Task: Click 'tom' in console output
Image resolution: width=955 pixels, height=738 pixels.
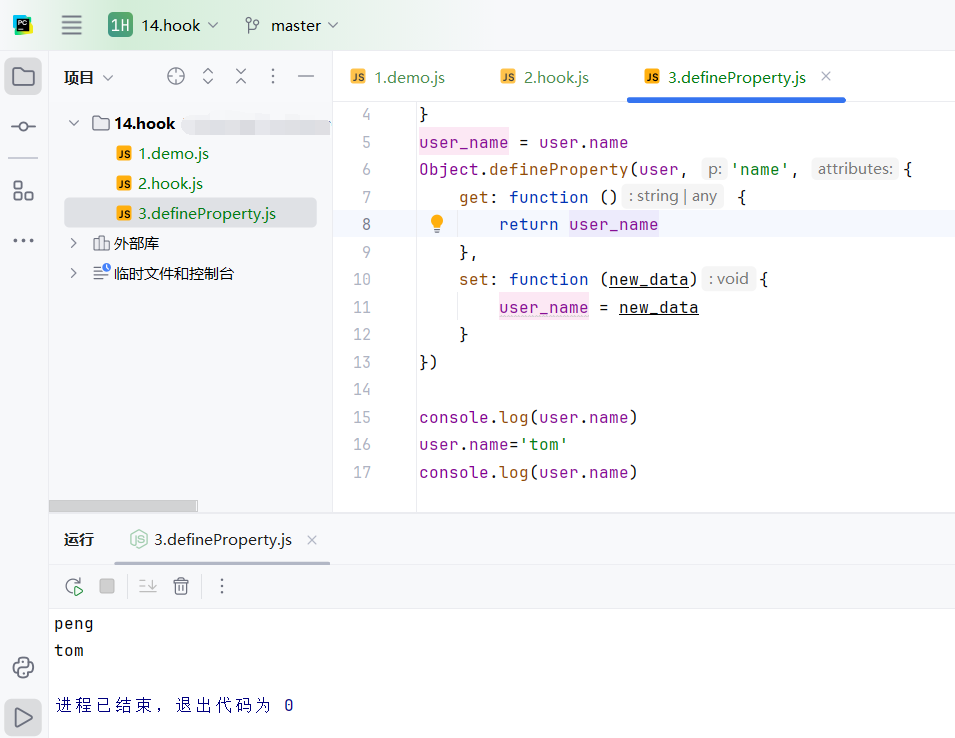Action: click(x=69, y=650)
